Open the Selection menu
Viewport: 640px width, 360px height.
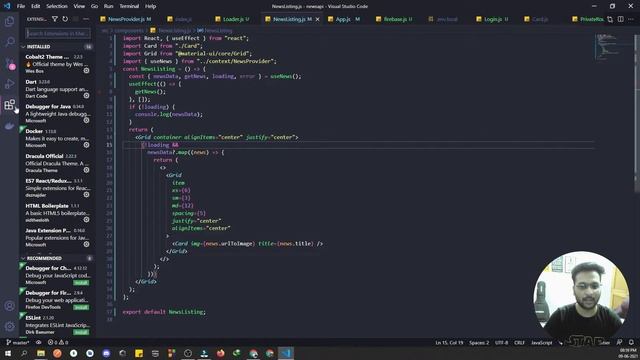click(x=57, y=6)
